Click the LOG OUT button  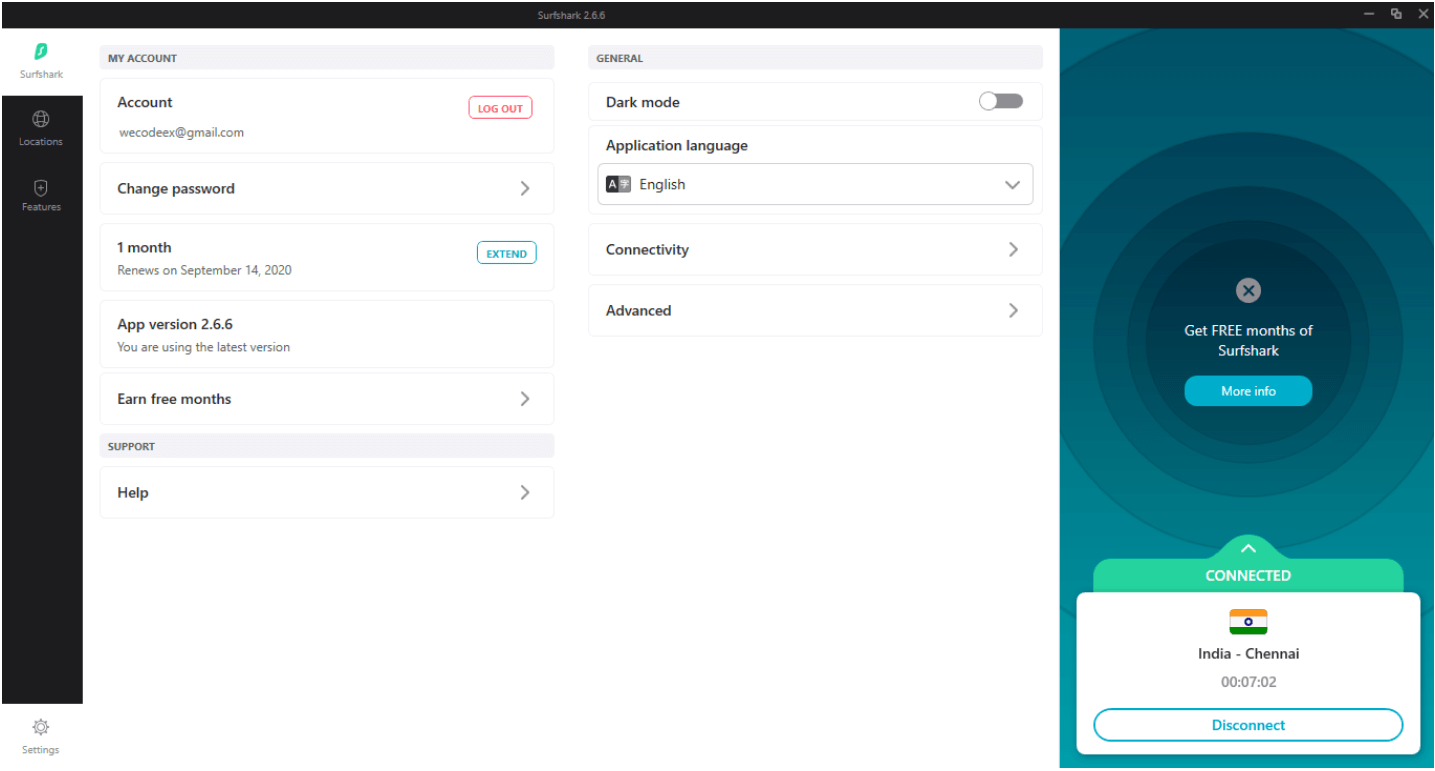coord(500,108)
